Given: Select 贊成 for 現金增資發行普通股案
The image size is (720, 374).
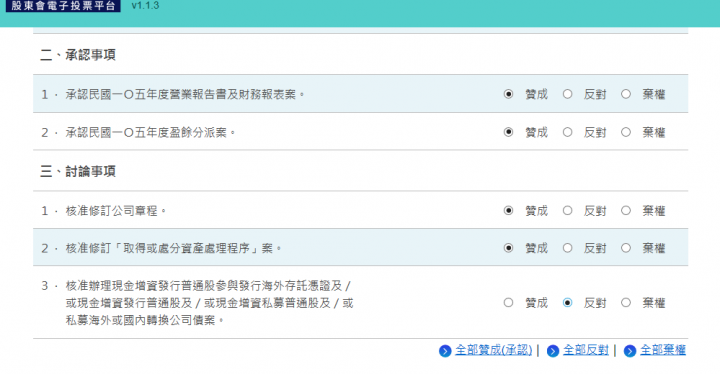Looking at the screenshot, I should (508, 303).
